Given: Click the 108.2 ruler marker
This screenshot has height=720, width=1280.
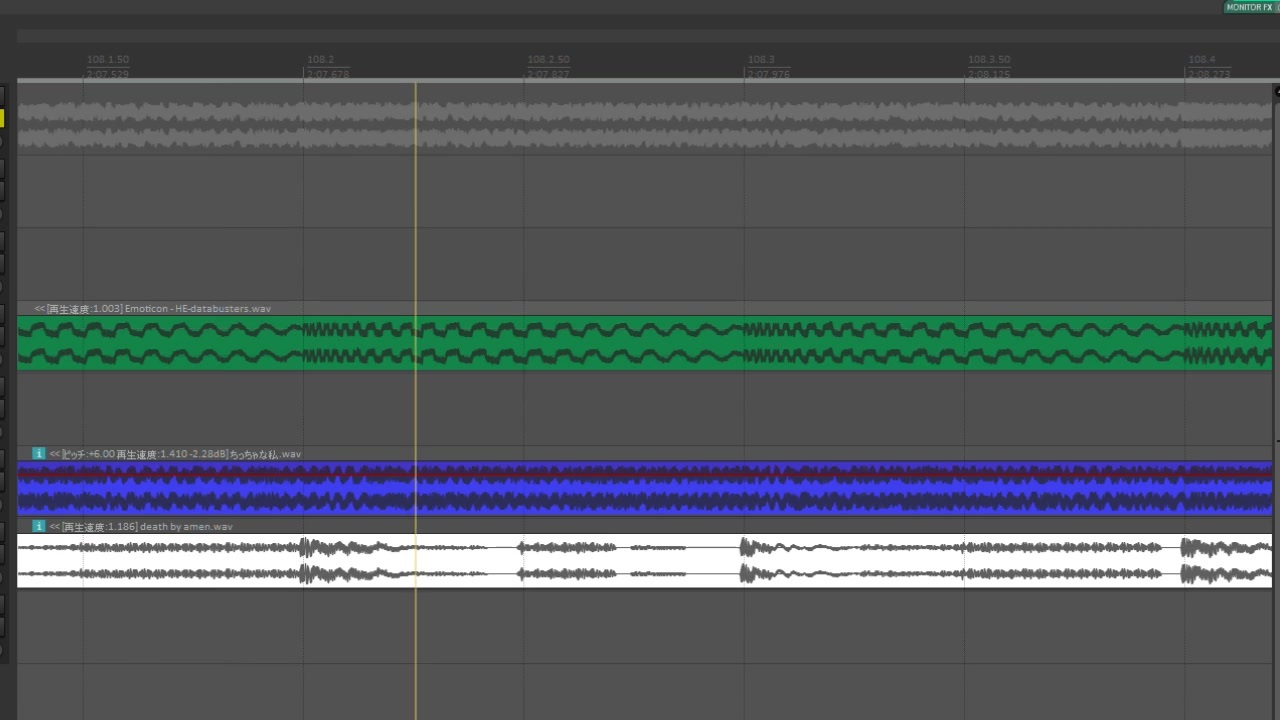Looking at the screenshot, I should pos(321,60).
